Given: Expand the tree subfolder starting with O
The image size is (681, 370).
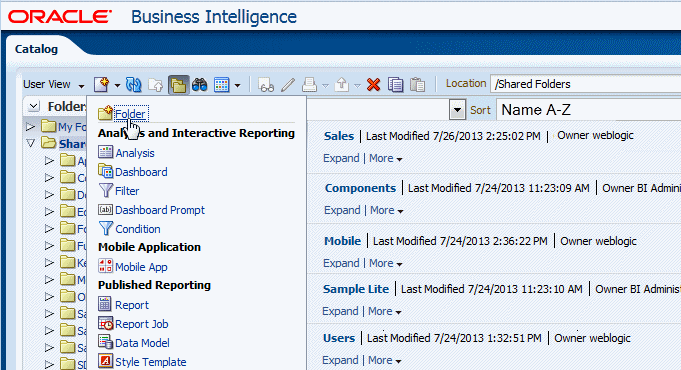Looking at the screenshot, I should click(x=50, y=297).
